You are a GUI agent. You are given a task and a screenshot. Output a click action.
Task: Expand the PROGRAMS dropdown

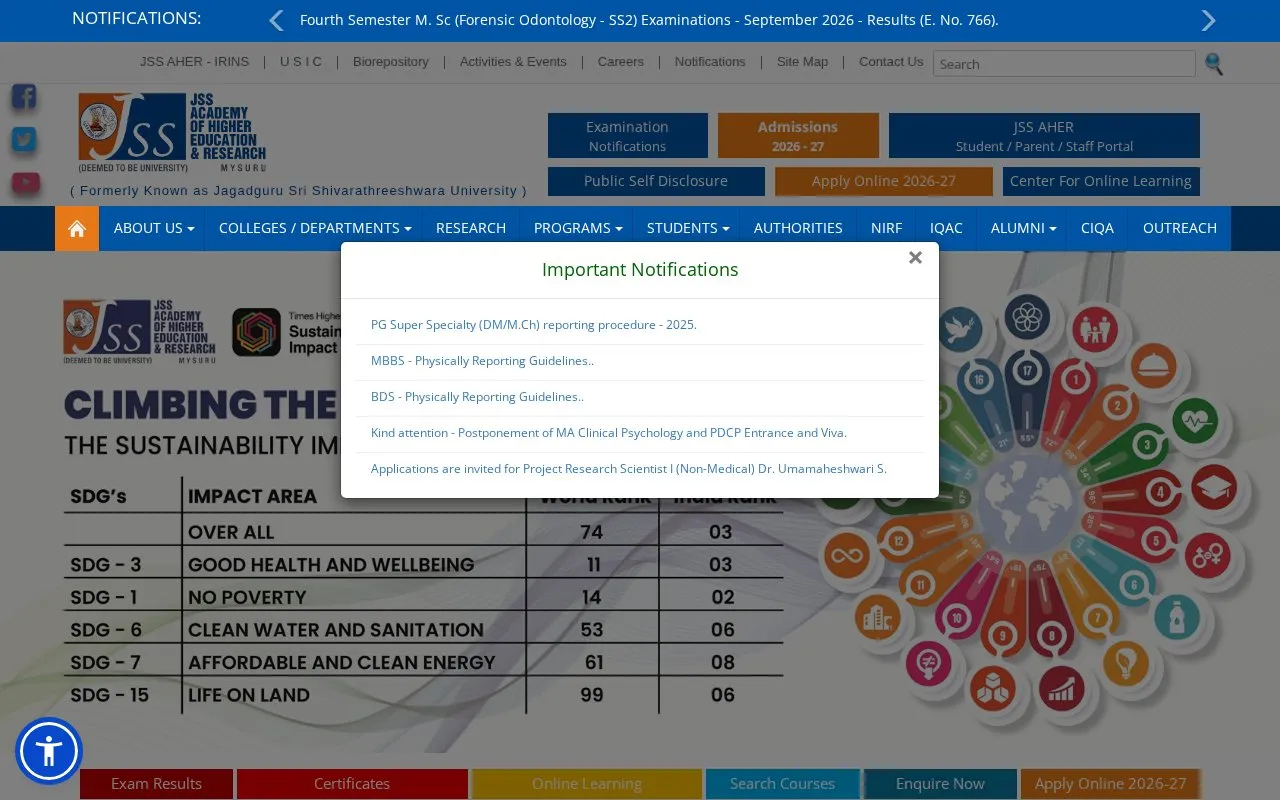[x=578, y=228]
